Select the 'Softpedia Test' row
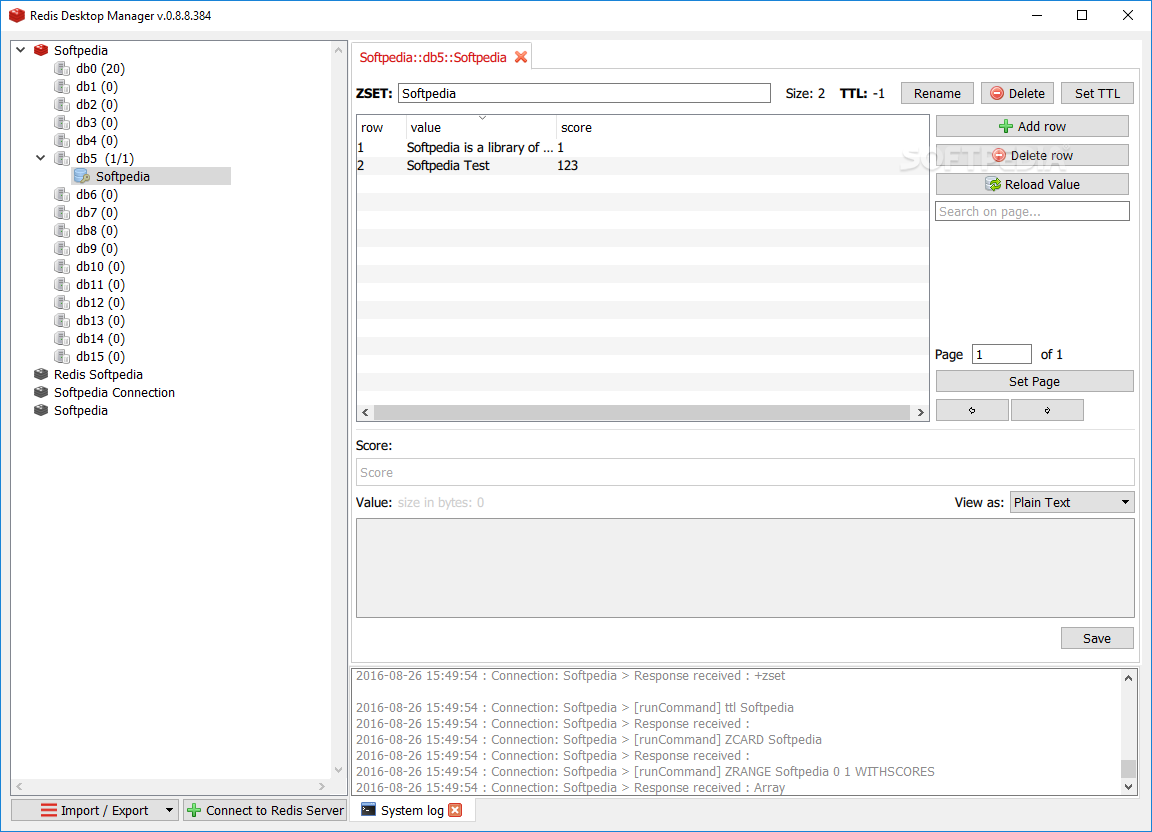Image resolution: width=1152 pixels, height=832 pixels. point(643,165)
